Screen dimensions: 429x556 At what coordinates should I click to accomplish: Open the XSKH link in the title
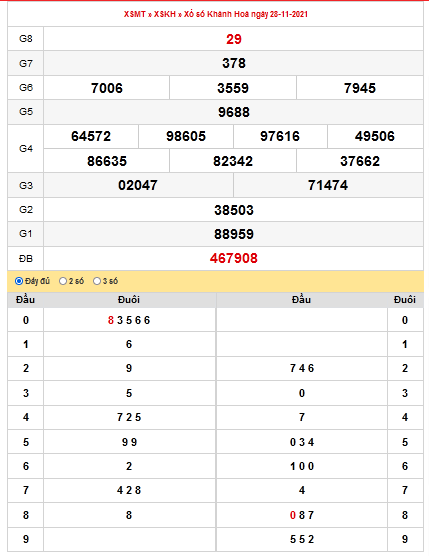pyautogui.click(x=165, y=14)
